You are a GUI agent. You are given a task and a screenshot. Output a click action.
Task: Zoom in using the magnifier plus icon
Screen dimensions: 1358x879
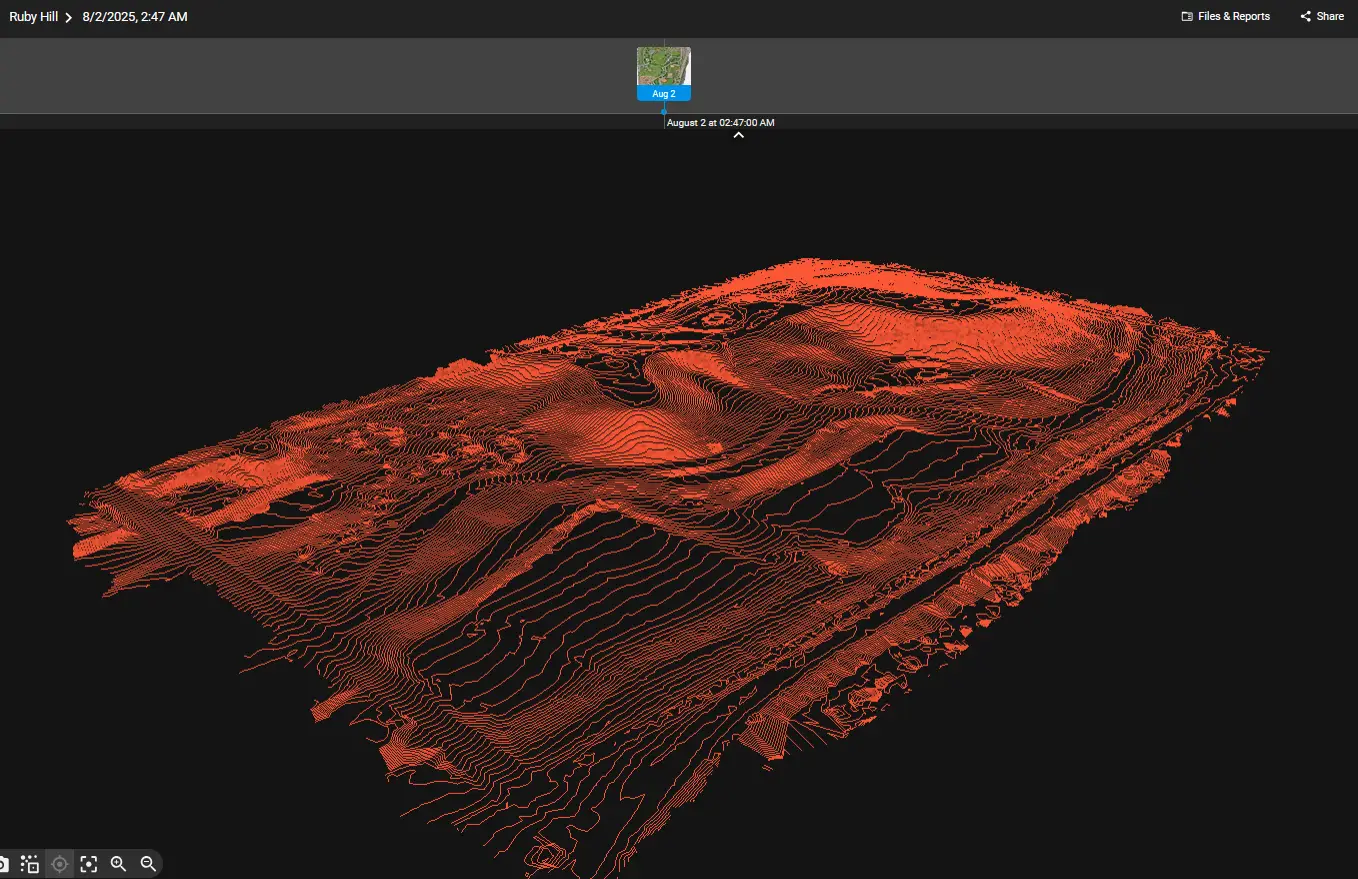(118, 863)
